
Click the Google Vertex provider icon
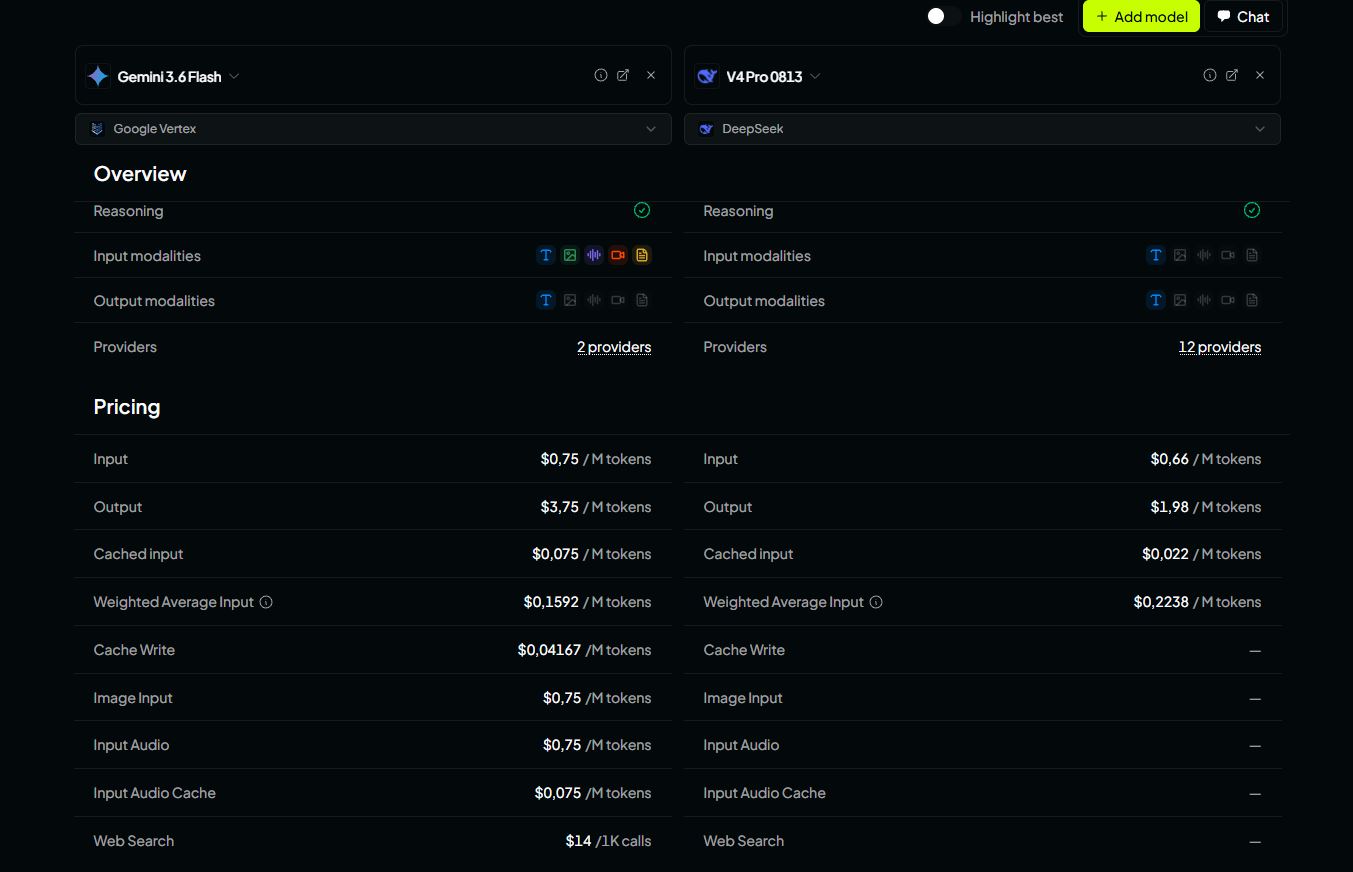coord(97,129)
